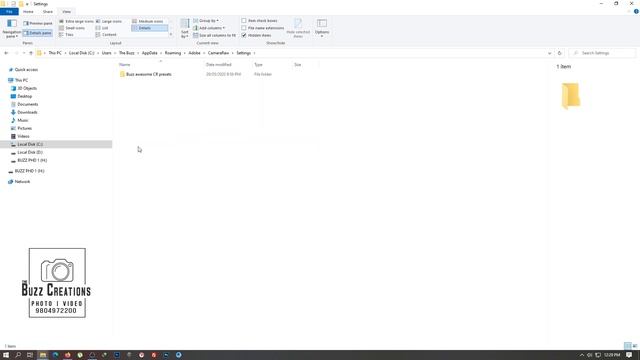The image size is (640, 360).
Task: Open 3D Objects in sidebar
Action: [27, 88]
